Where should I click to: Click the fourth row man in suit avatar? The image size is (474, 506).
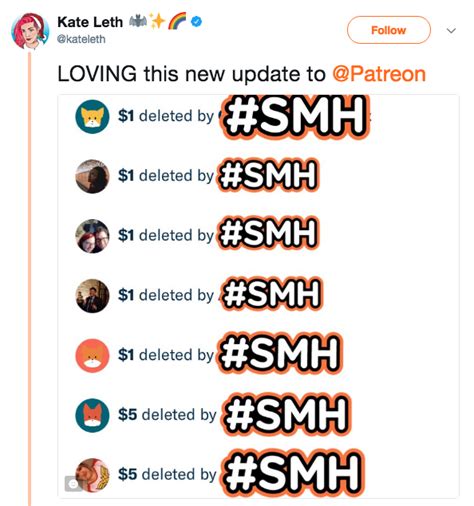pos(92,296)
